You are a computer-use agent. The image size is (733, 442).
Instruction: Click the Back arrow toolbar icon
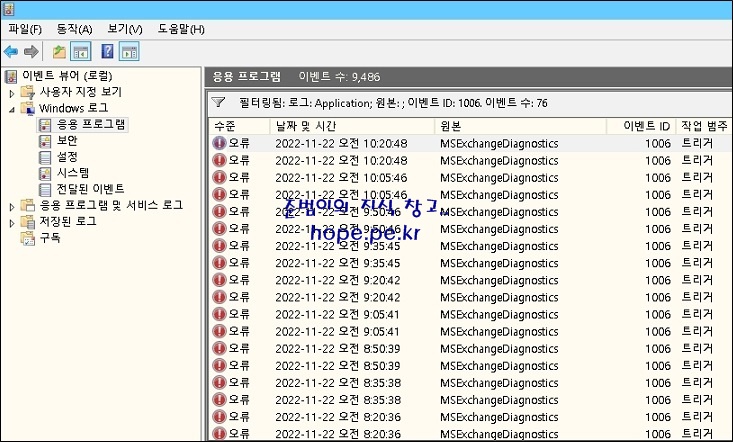[x=11, y=51]
